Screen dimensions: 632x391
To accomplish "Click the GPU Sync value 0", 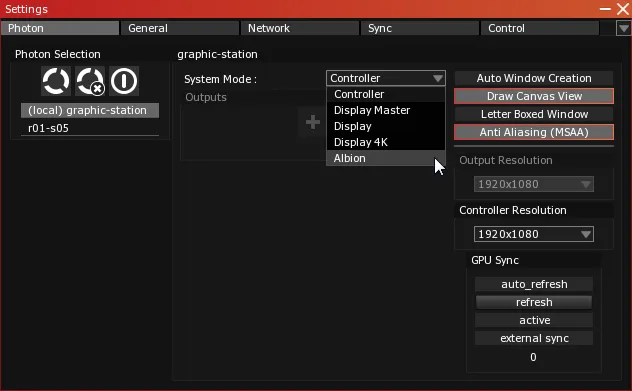I will [x=533, y=357].
